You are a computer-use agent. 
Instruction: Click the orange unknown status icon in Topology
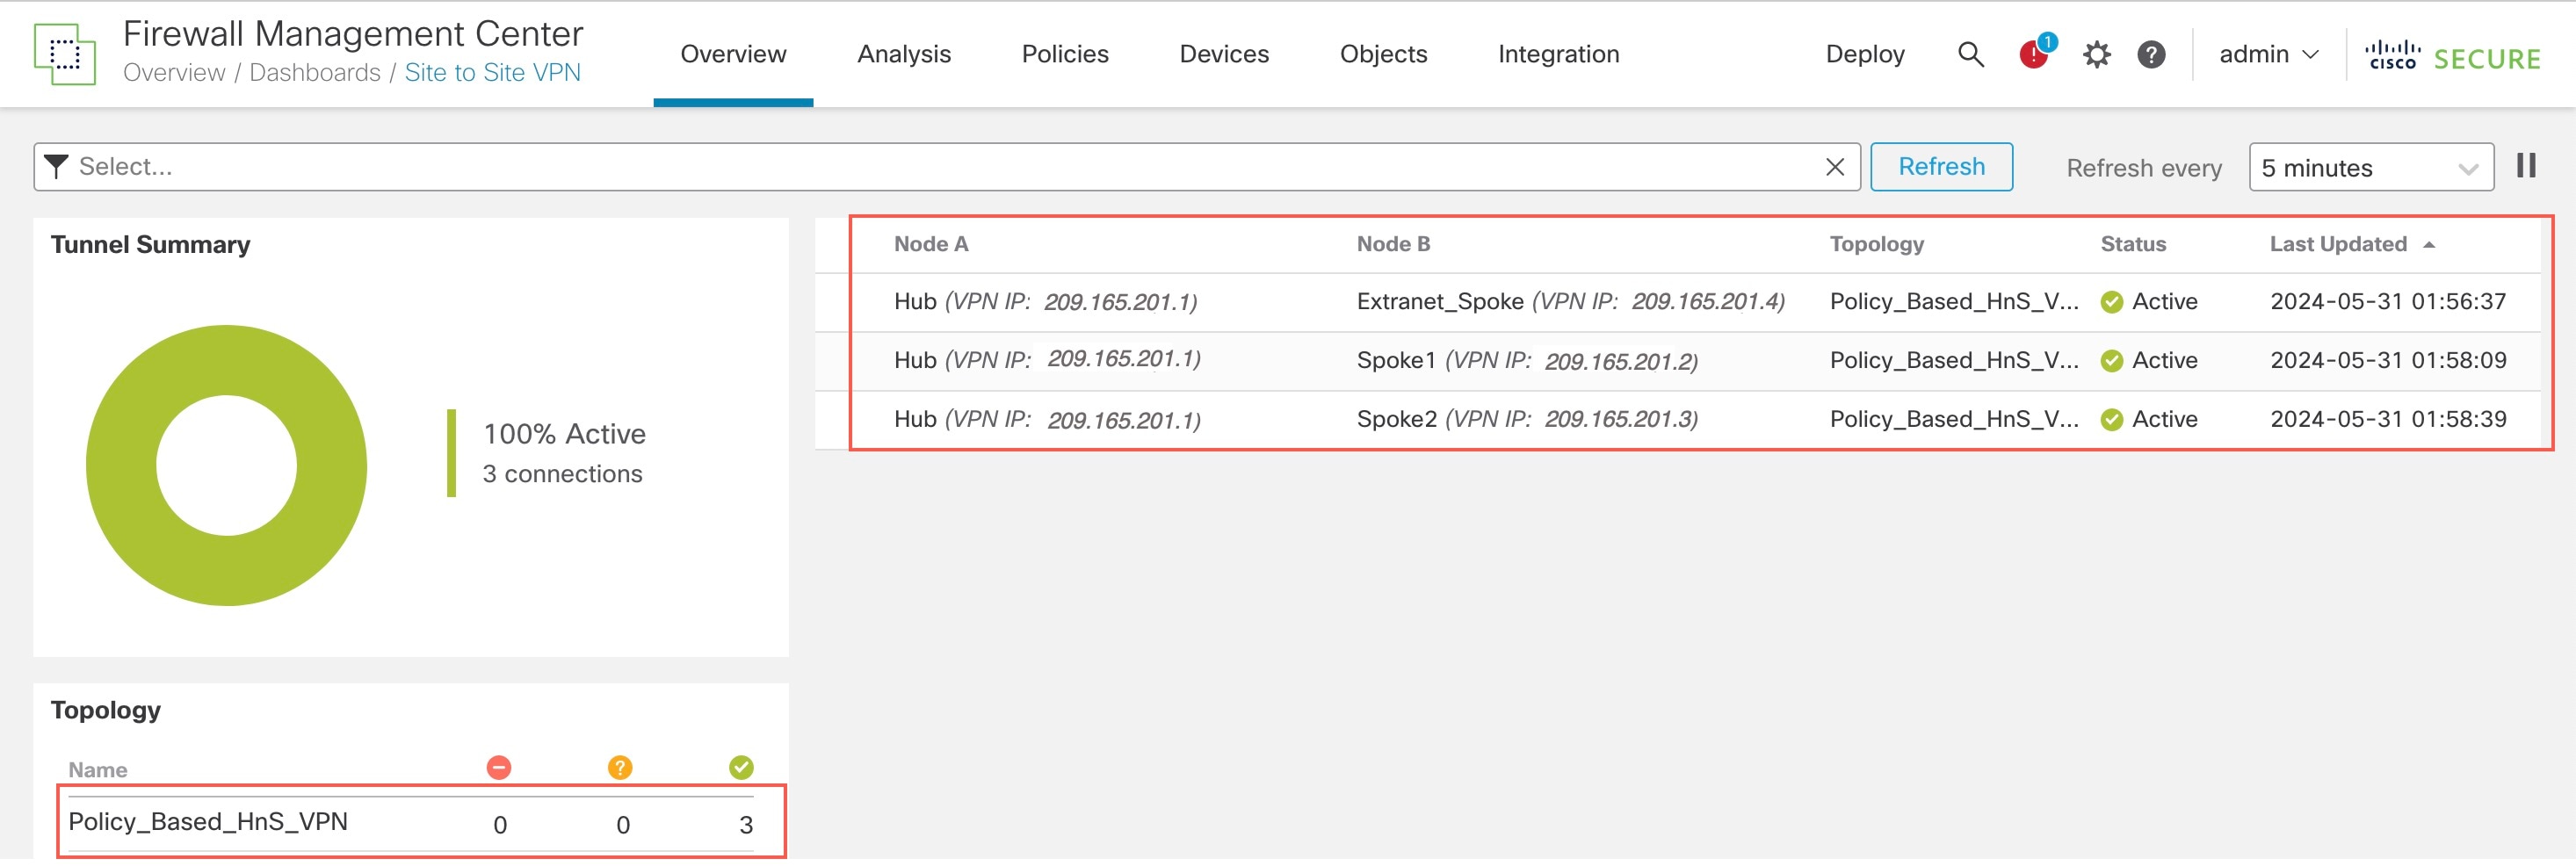point(620,767)
